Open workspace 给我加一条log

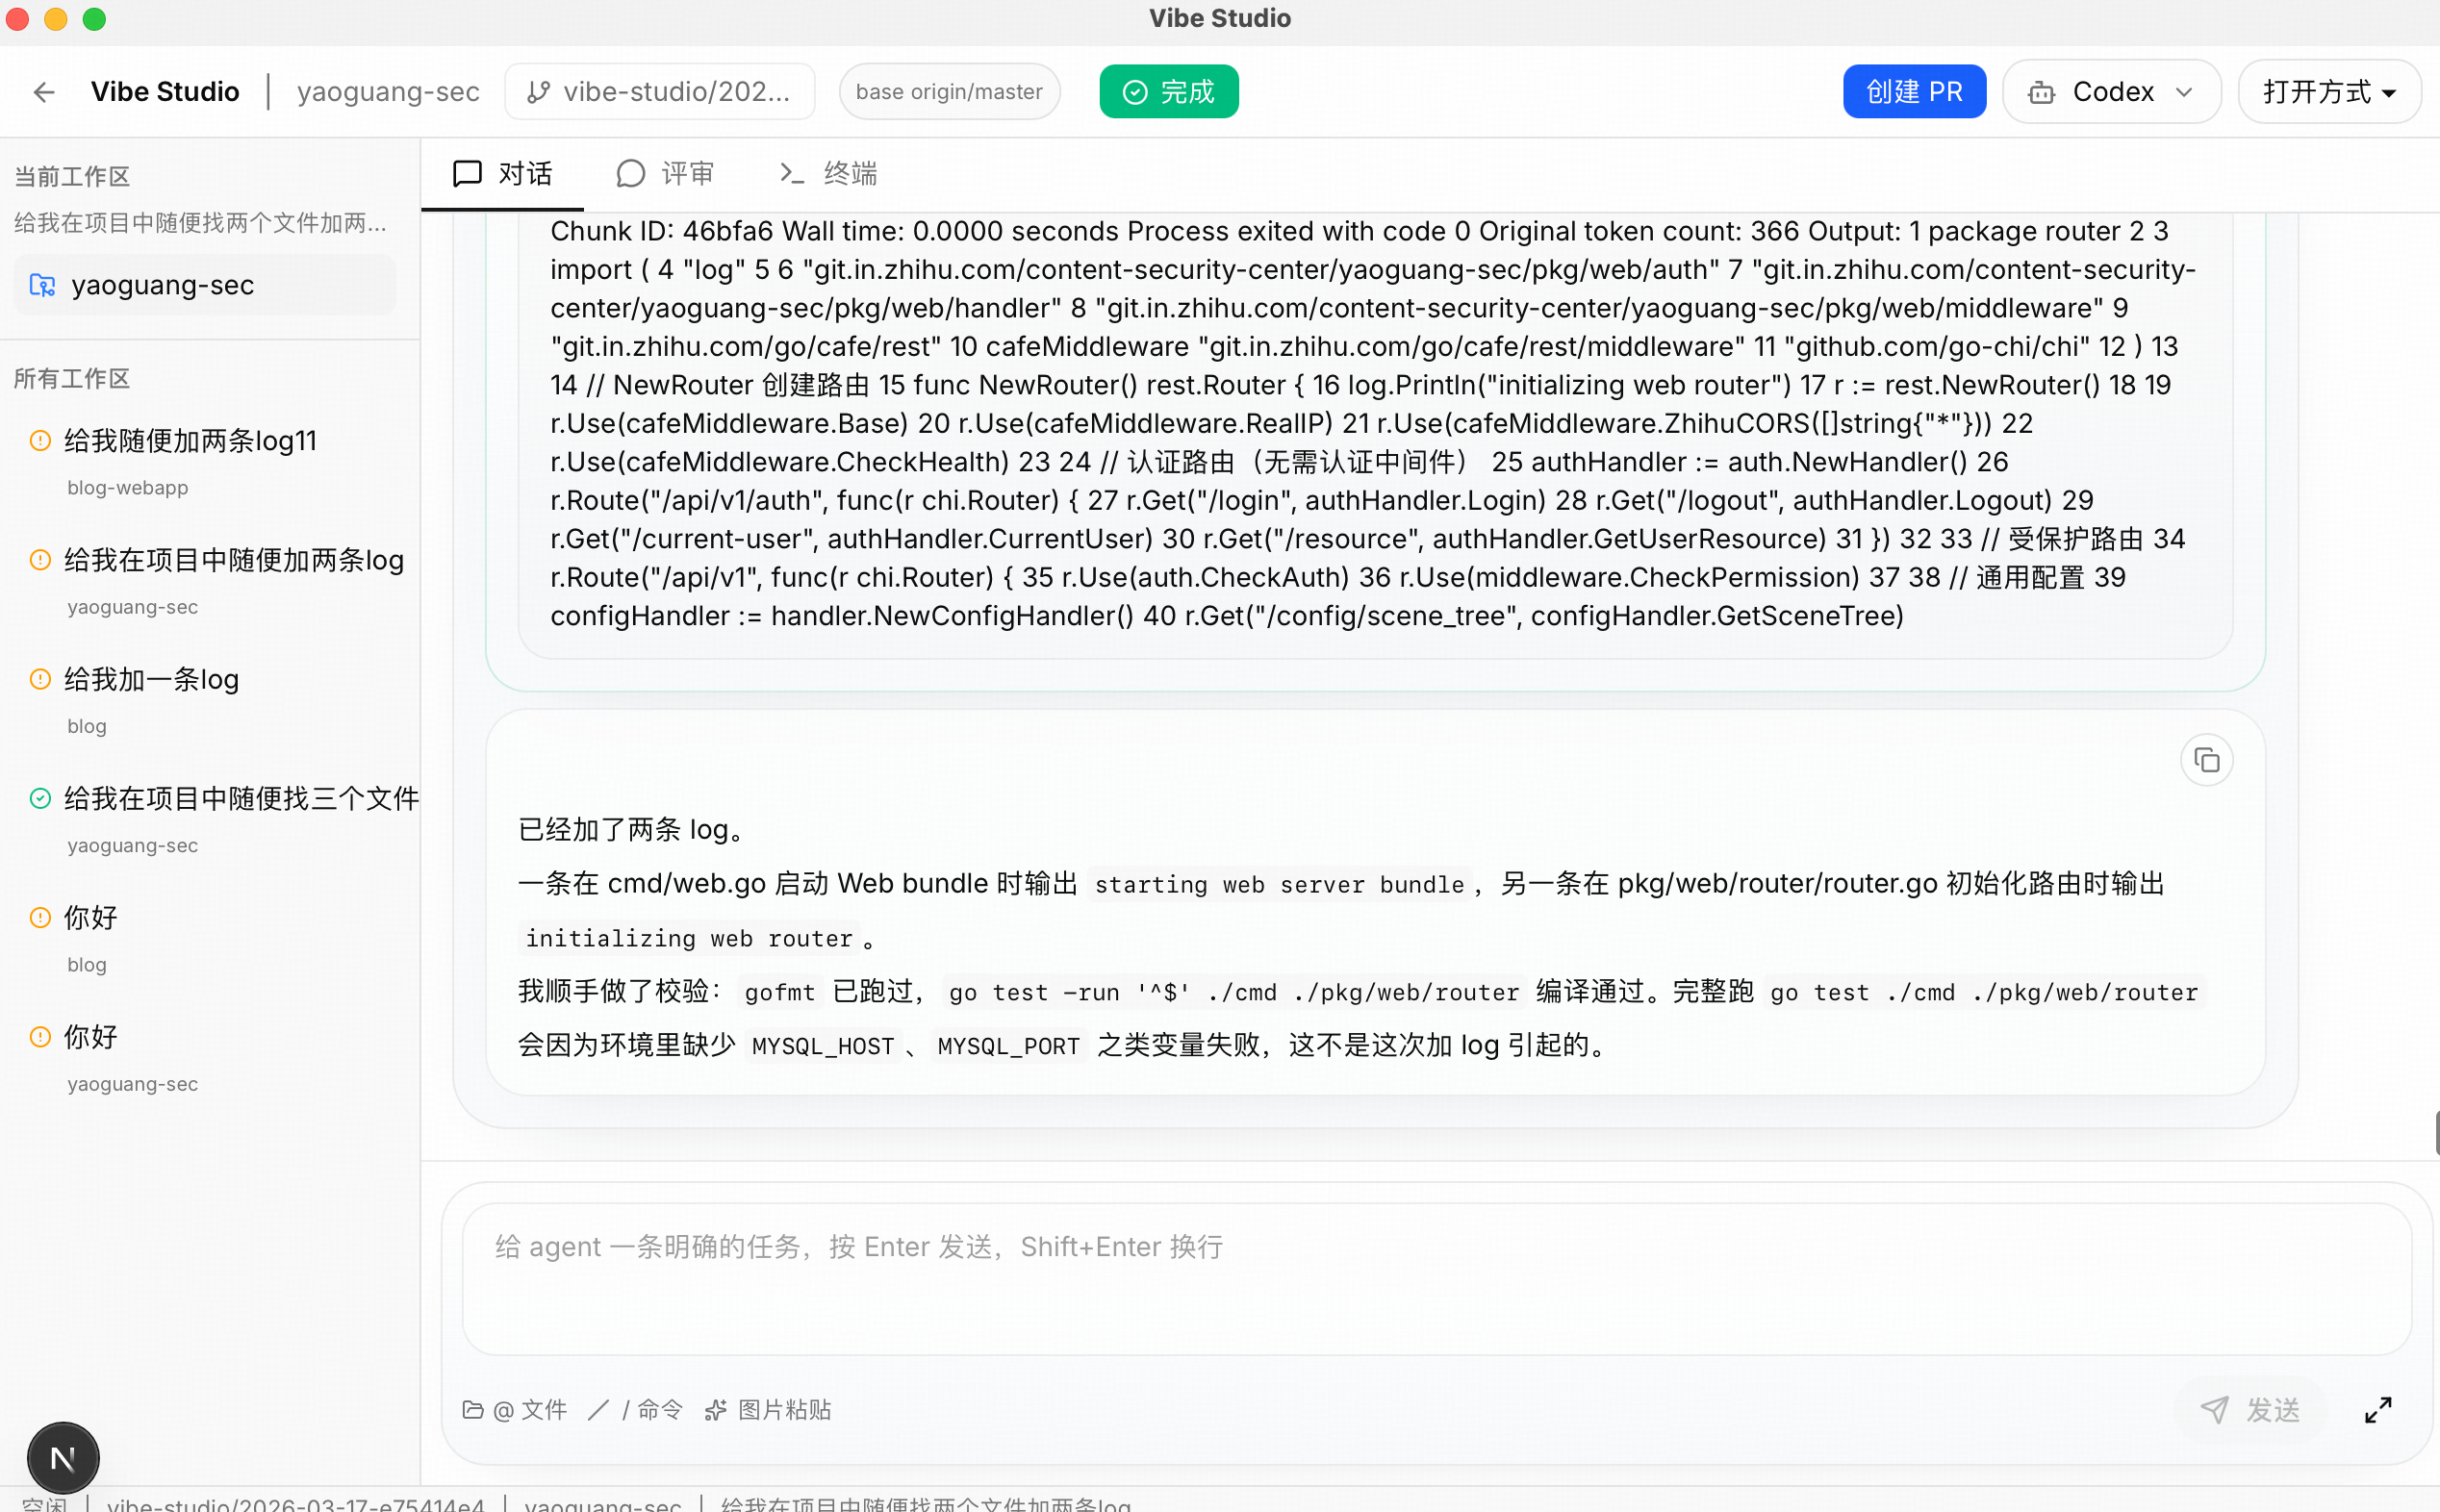pos(210,701)
